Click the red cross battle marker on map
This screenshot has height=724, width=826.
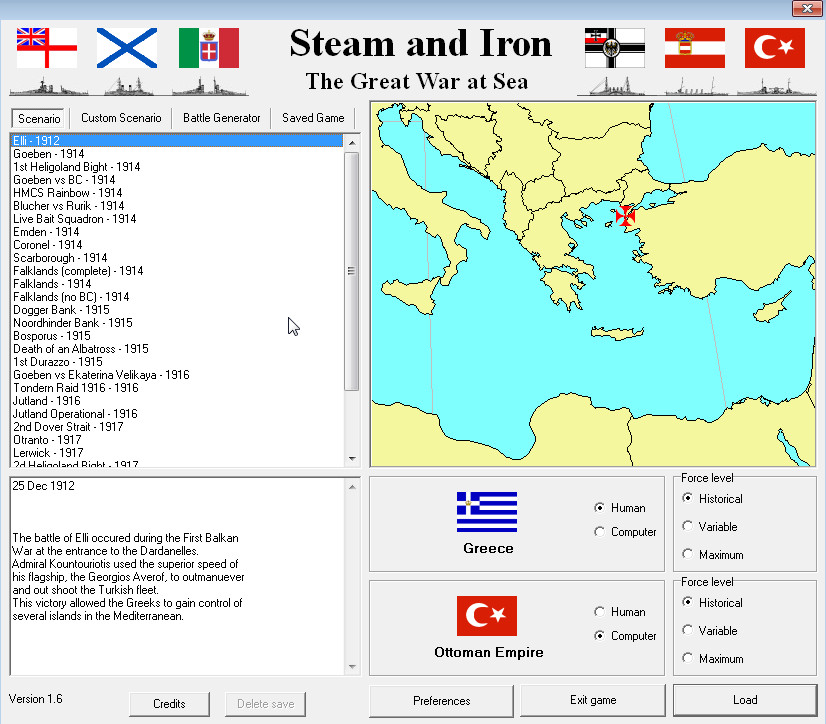(625, 214)
